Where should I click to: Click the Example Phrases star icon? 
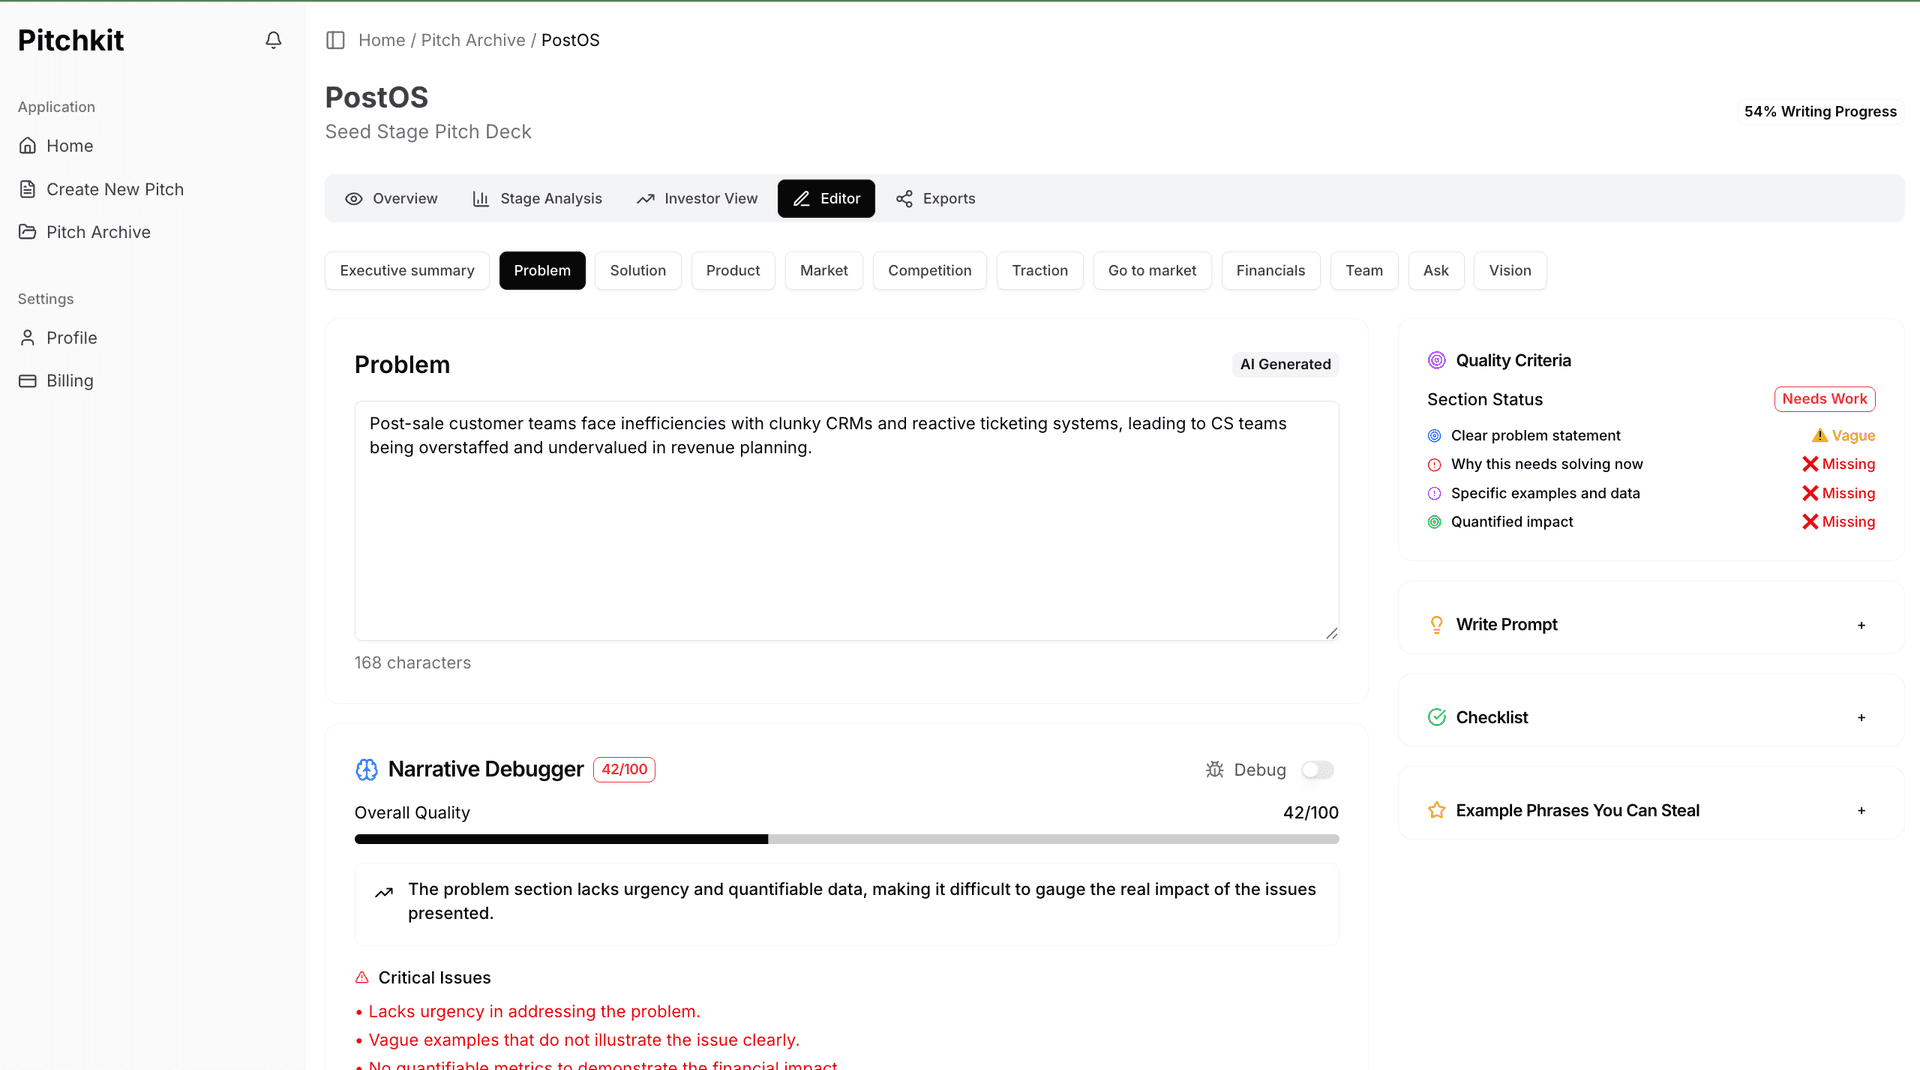coord(1437,811)
